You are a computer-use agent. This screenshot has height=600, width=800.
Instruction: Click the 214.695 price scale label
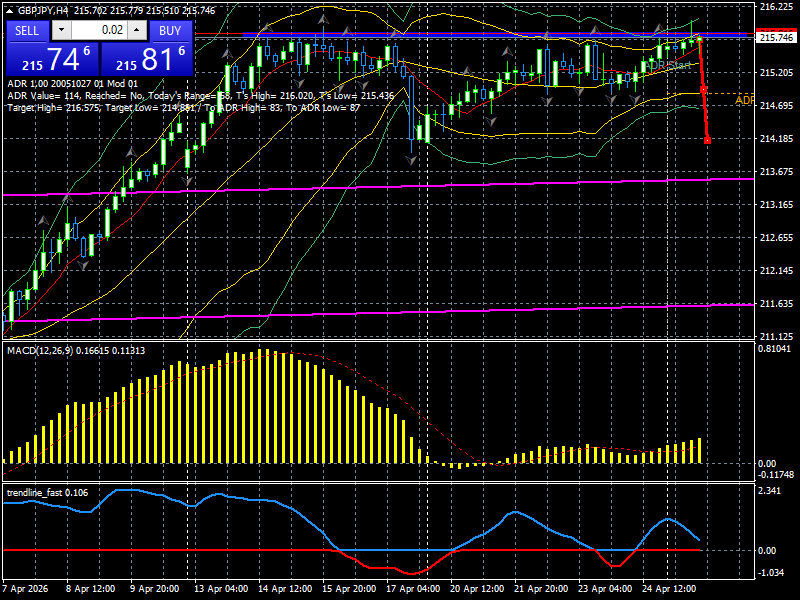776,106
